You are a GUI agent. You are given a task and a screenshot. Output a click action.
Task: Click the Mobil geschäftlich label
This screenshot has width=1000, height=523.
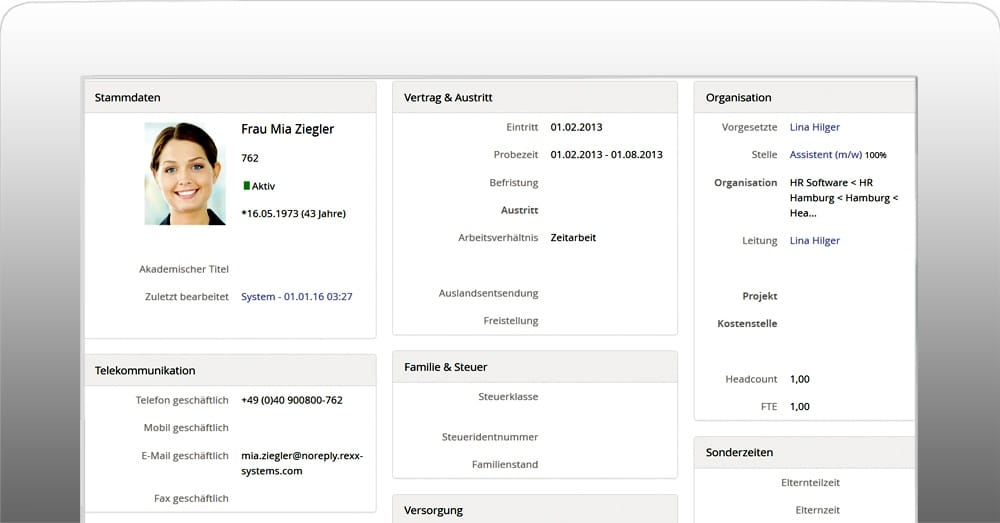pos(186,427)
